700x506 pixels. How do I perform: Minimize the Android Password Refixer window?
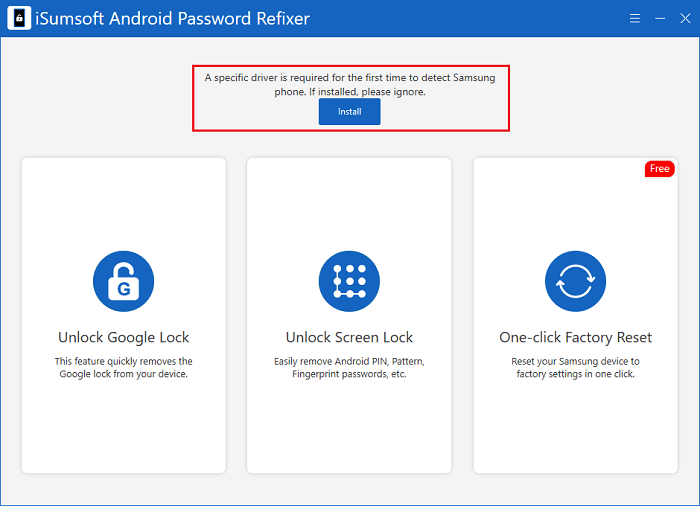(x=660, y=18)
